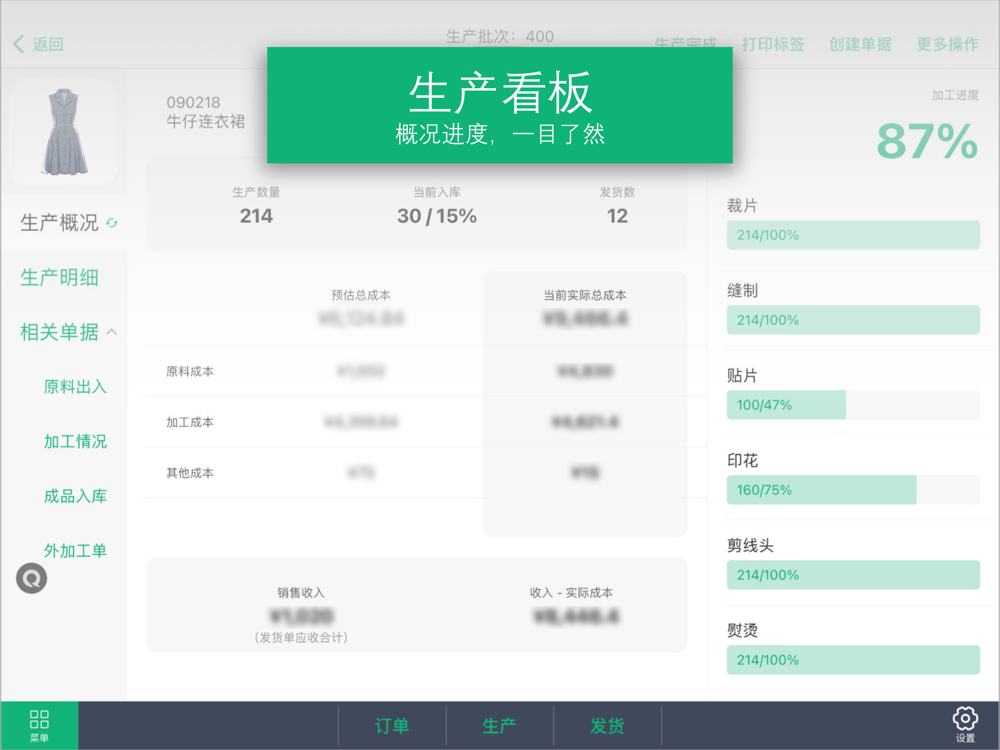Go back using the 返回 arrow

pyautogui.click(x=38, y=44)
